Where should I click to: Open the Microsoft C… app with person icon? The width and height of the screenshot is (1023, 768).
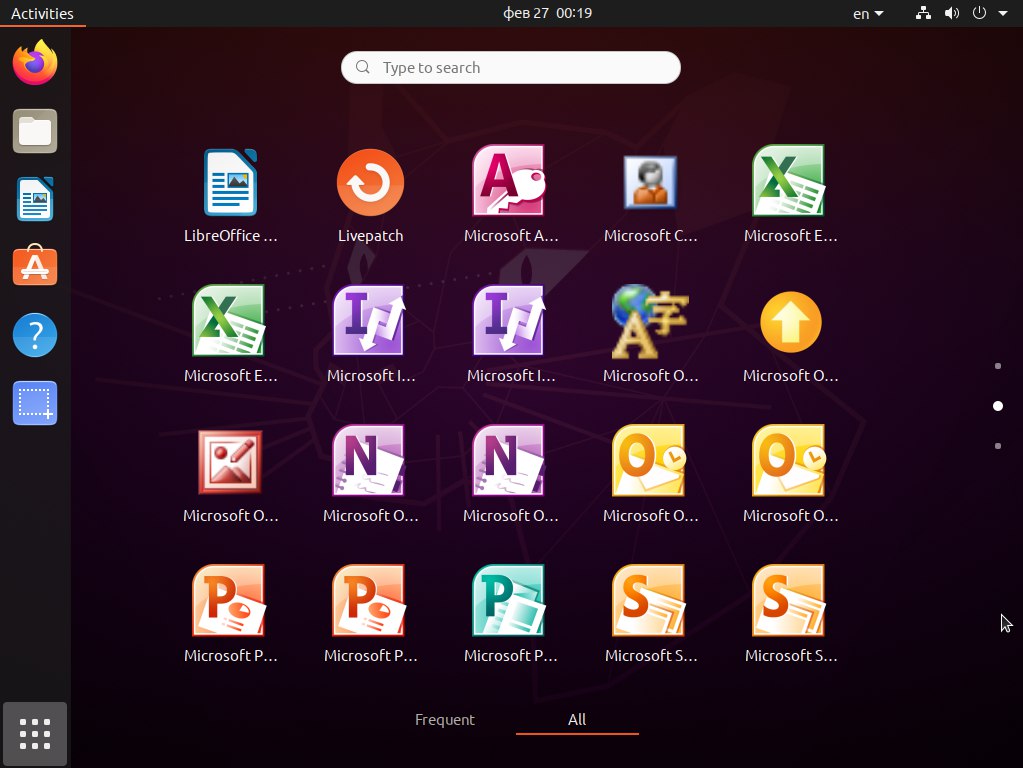point(650,182)
